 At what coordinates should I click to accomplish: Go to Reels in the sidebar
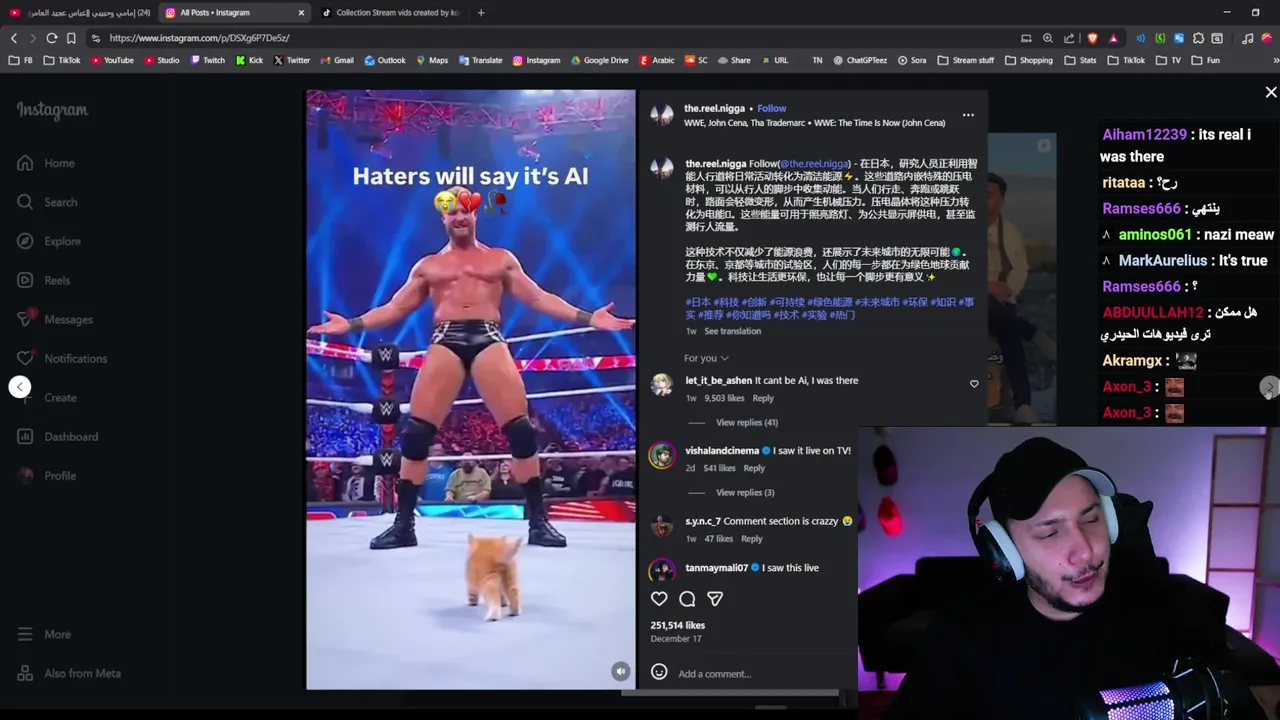pos(44,280)
